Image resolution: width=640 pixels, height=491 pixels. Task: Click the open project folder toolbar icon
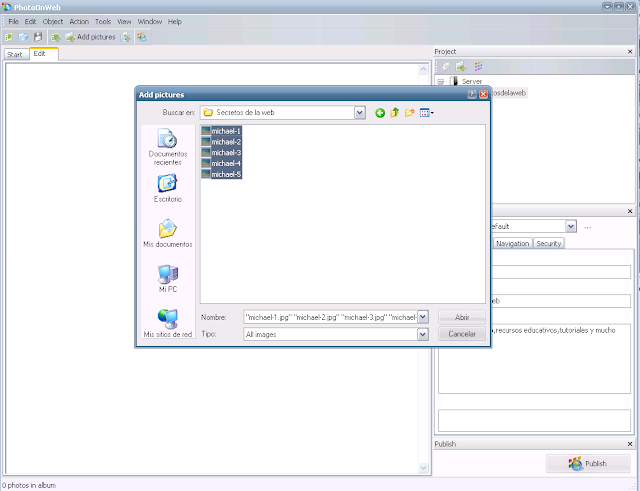click(23, 37)
